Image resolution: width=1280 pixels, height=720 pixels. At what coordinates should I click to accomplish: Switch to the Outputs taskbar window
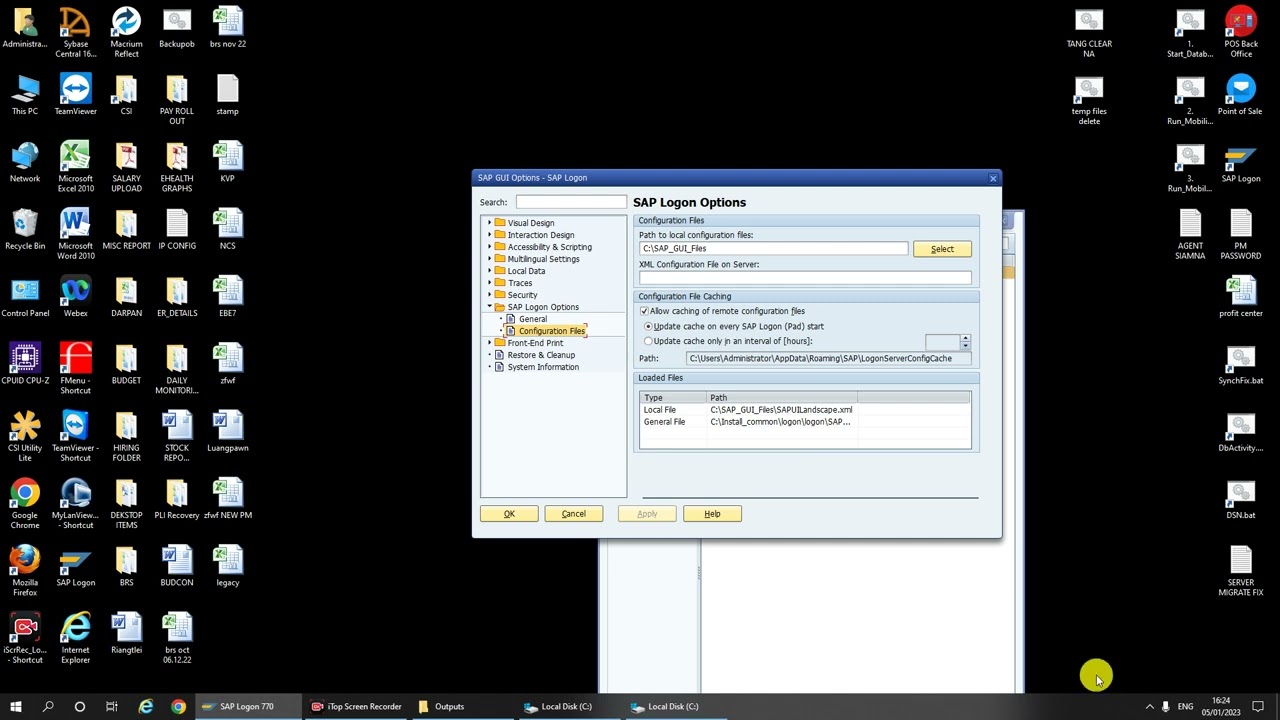coord(449,707)
